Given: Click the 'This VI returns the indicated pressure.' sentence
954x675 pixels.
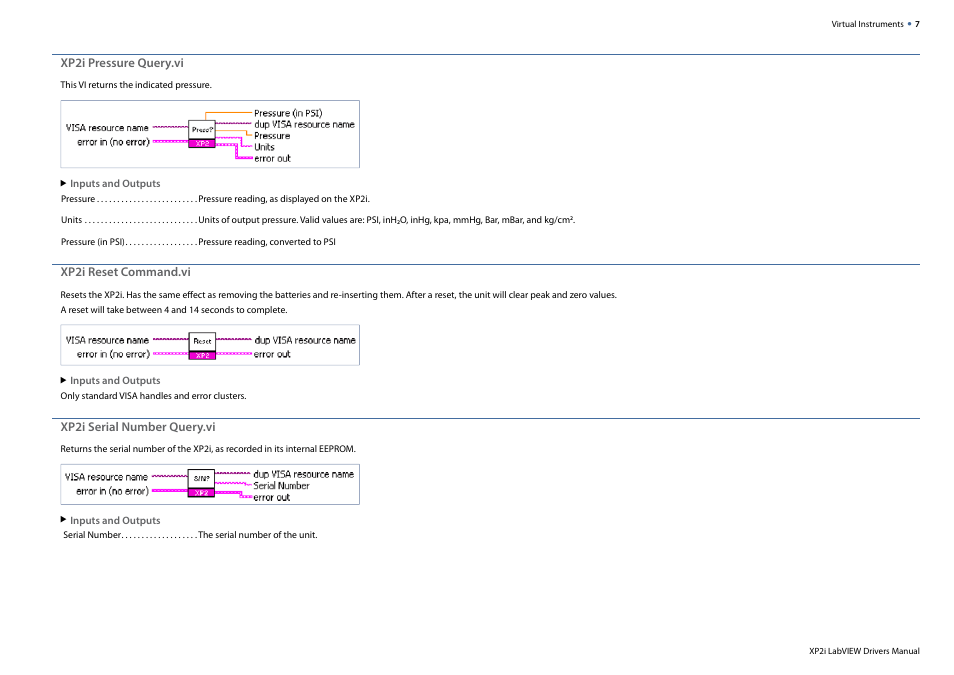Looking at the screenshot, I should (136, 85).
